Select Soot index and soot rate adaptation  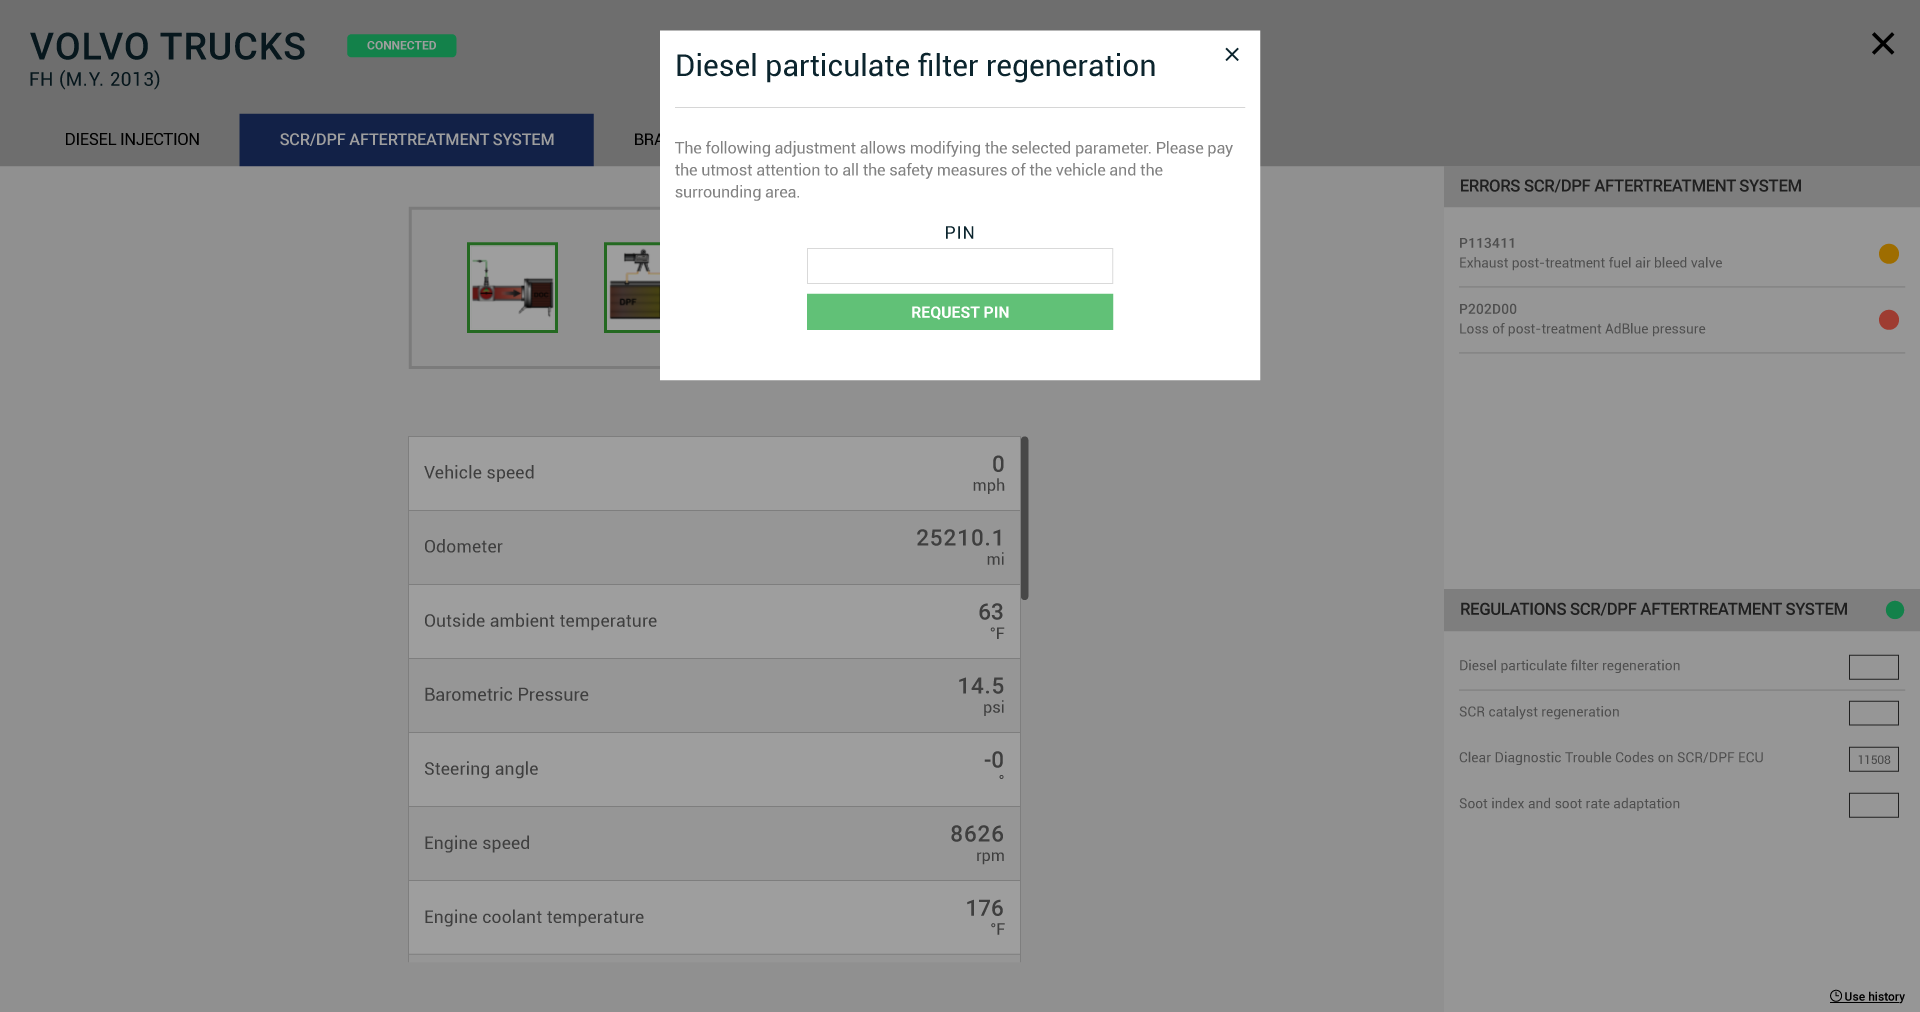coord(1569,804)
